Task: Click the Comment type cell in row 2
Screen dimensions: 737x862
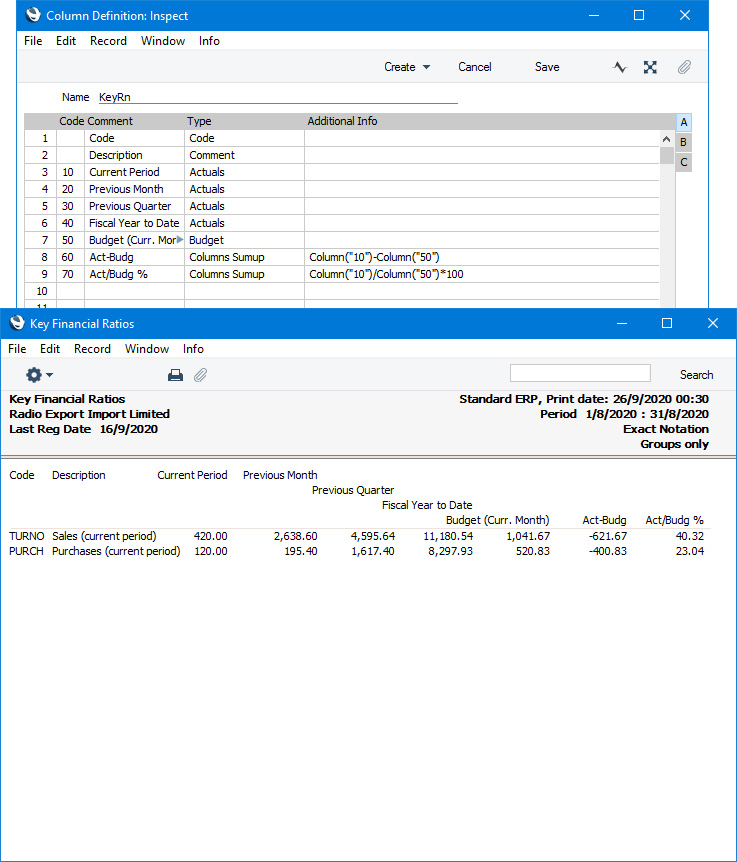Action: point(244,155)
